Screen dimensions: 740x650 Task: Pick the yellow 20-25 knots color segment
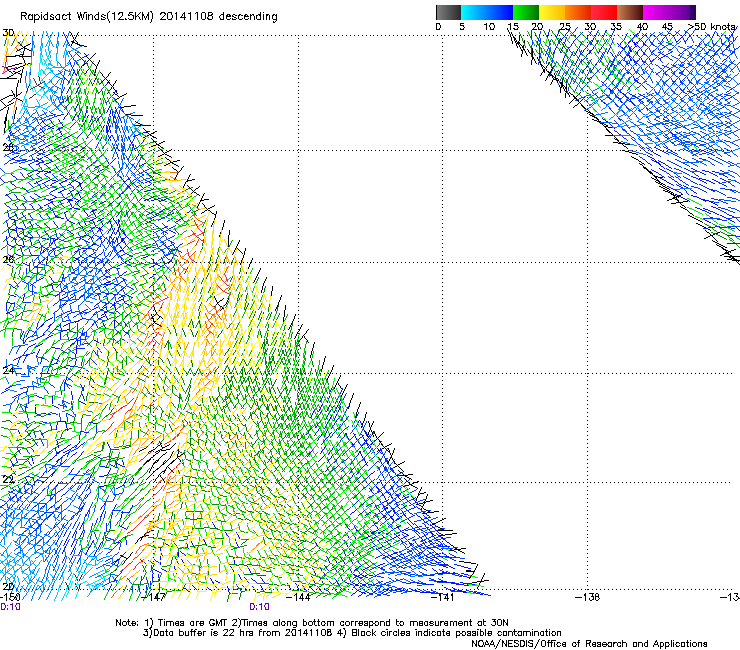pyautogui.click(x=552, y=12)
